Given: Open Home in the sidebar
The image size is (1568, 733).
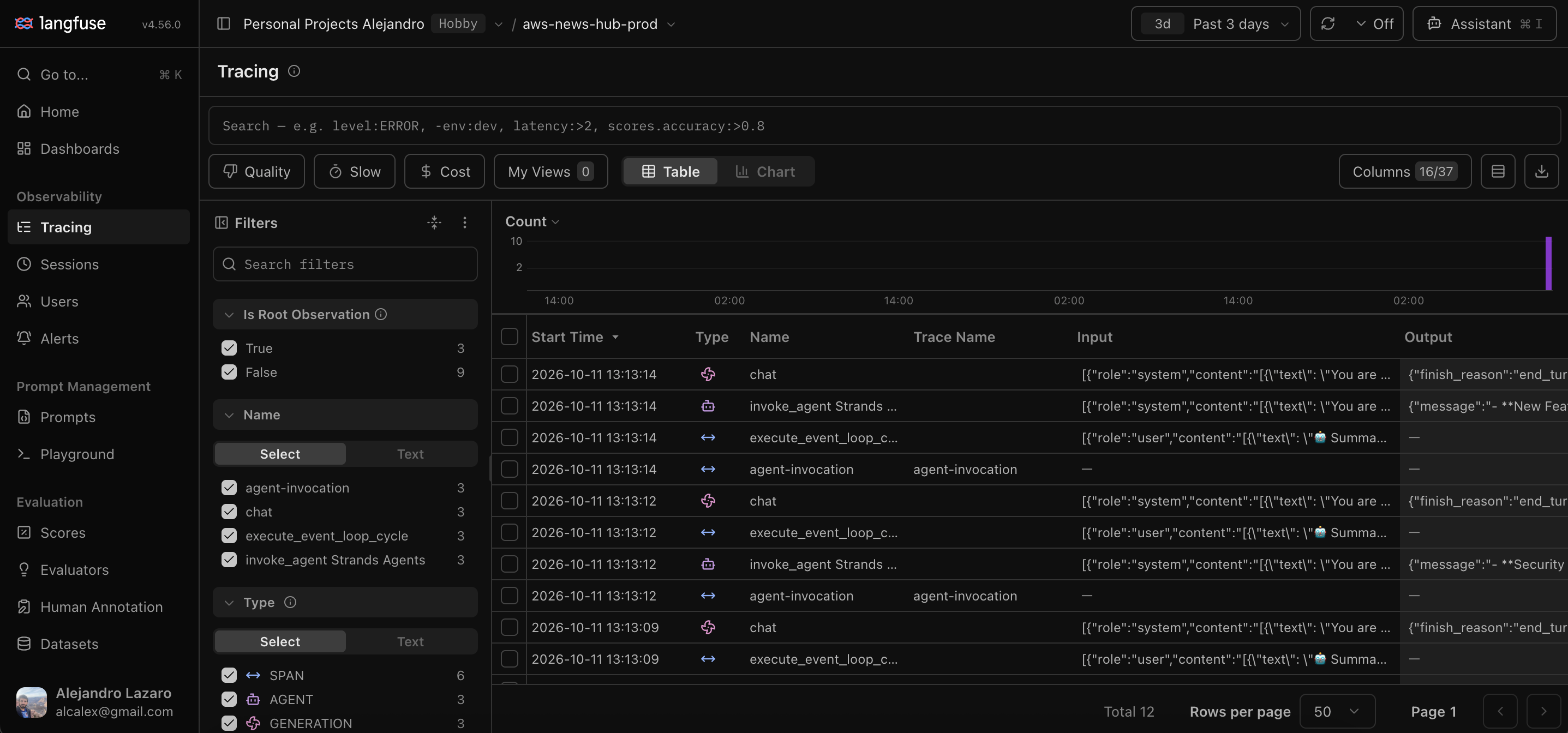Looking at the screenshot, I should point(98,112).
